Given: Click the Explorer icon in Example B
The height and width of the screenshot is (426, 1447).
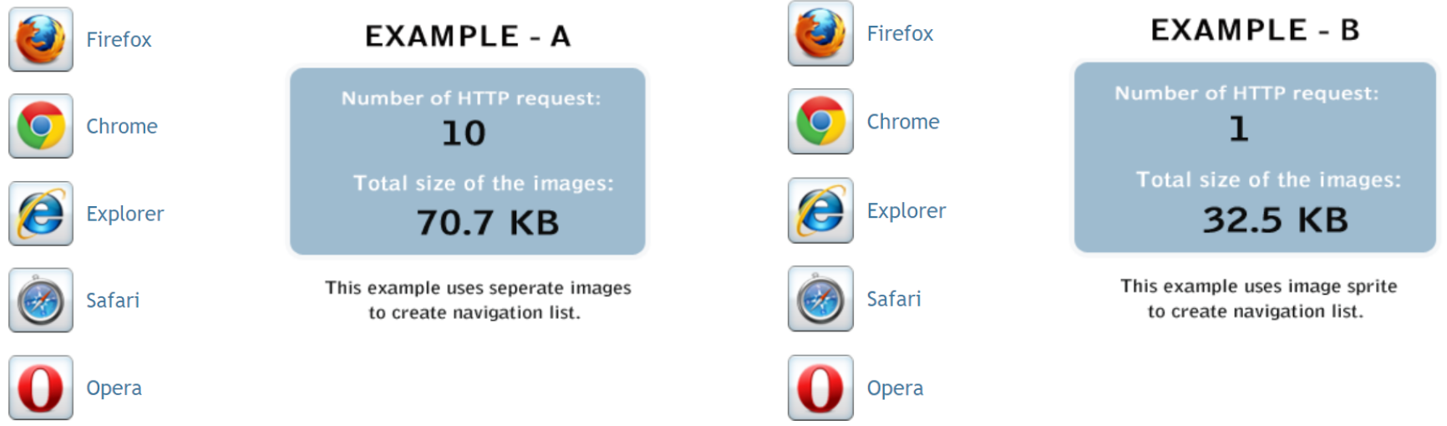Looking at the screenshot, I should coord(821,210).
